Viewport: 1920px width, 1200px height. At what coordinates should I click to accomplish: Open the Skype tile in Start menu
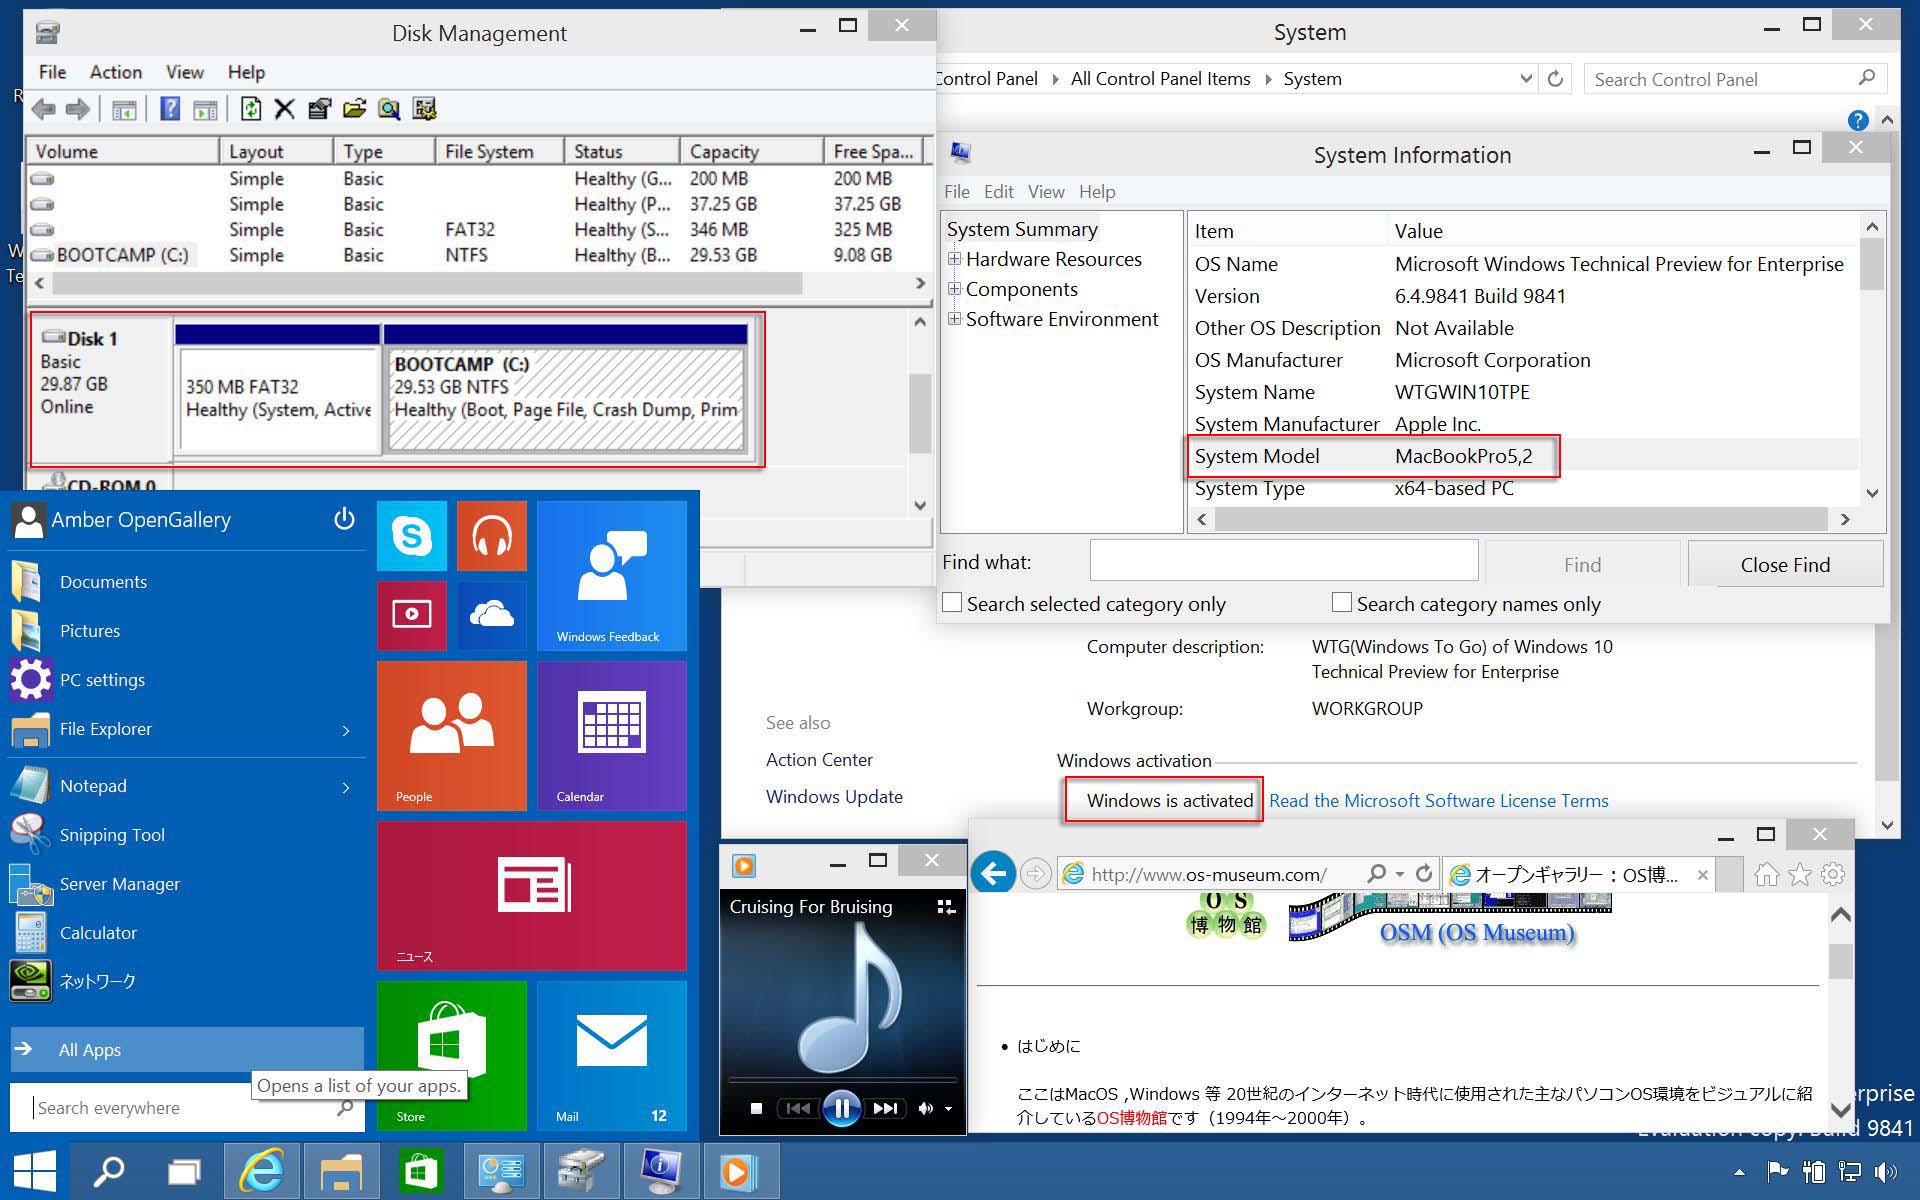tap(412, 536)
